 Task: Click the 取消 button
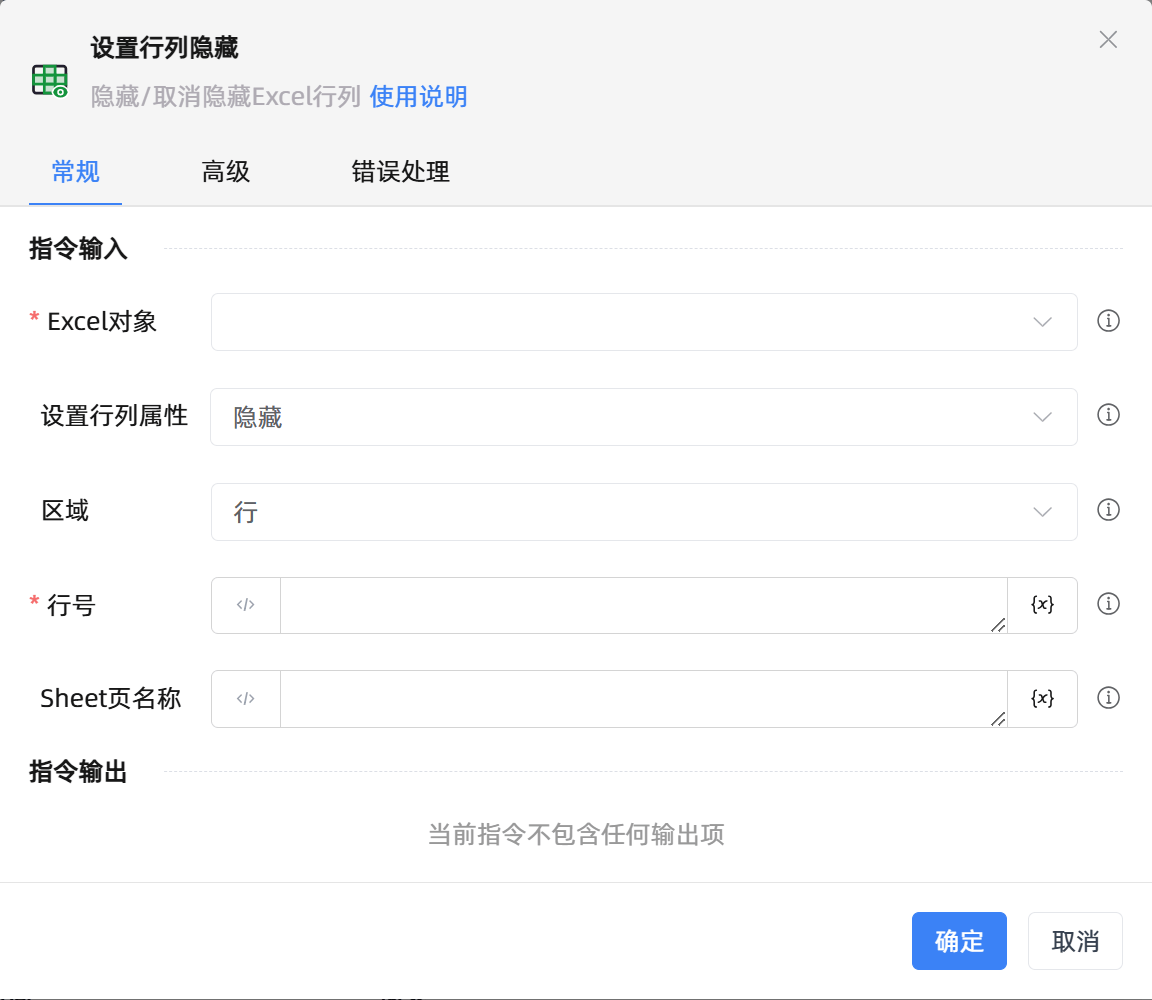tap(1075, 941)
